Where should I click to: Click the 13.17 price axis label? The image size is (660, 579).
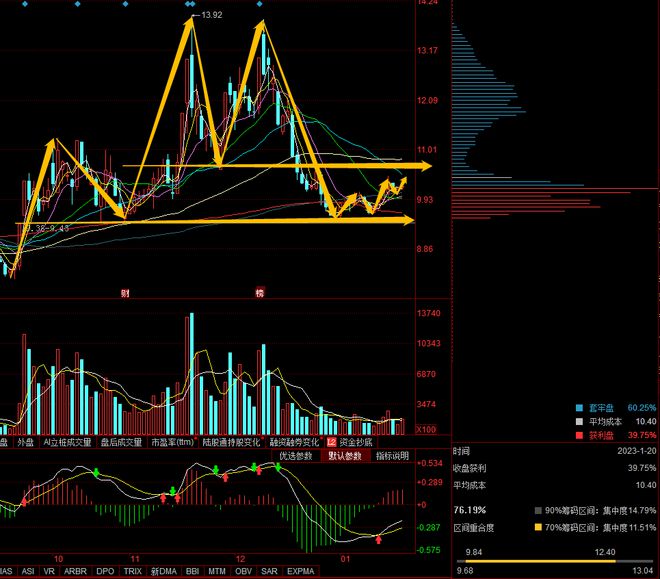tap(427, 50)
